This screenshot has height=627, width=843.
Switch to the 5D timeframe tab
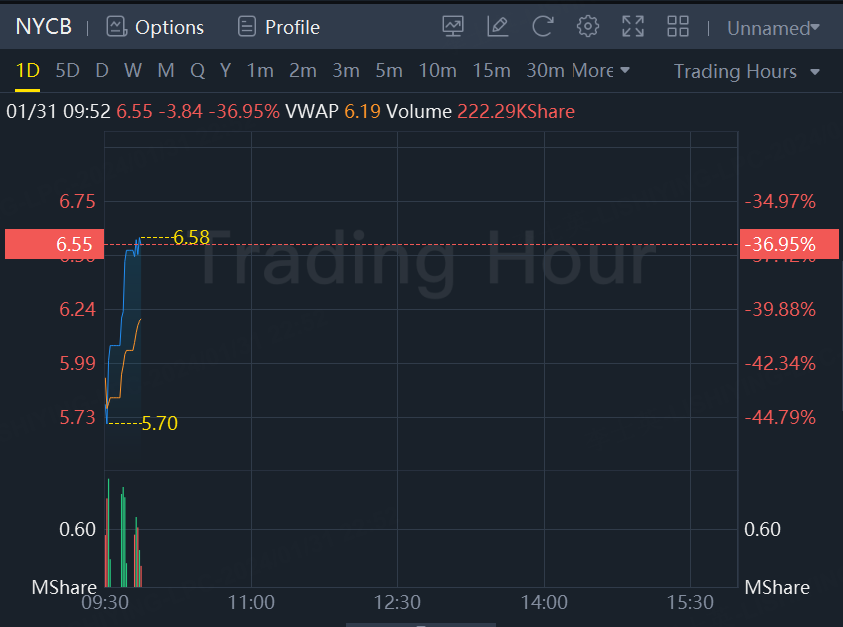pos(68,70)
